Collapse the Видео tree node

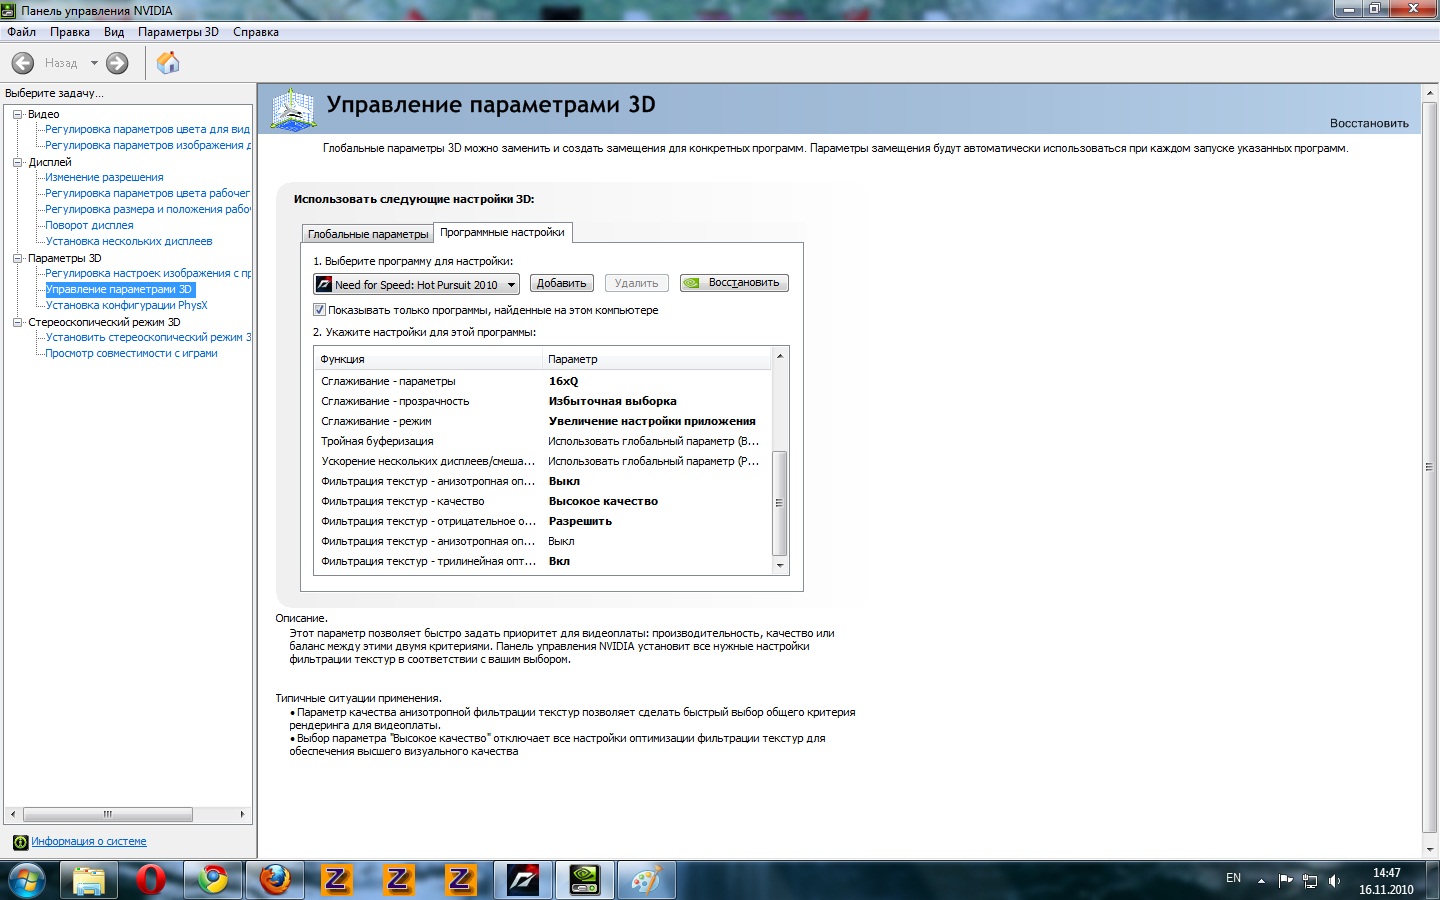(x=18, y=114)
